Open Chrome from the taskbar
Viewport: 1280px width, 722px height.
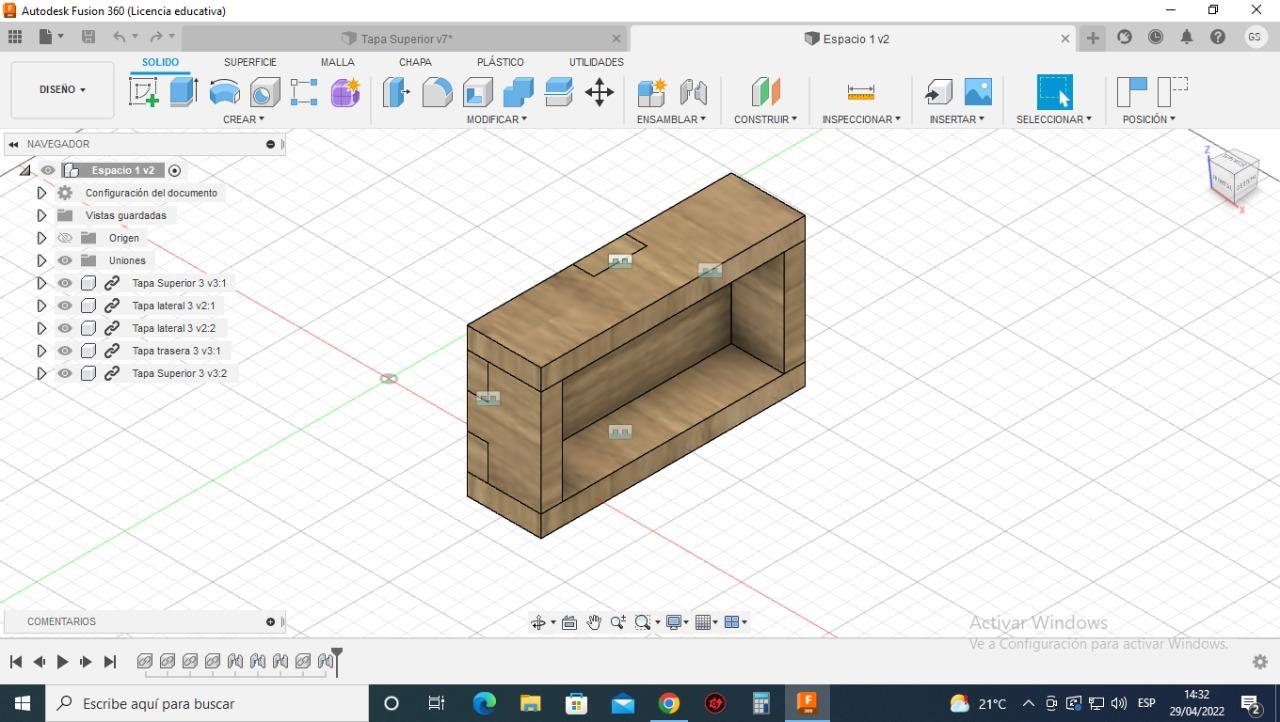669,703
